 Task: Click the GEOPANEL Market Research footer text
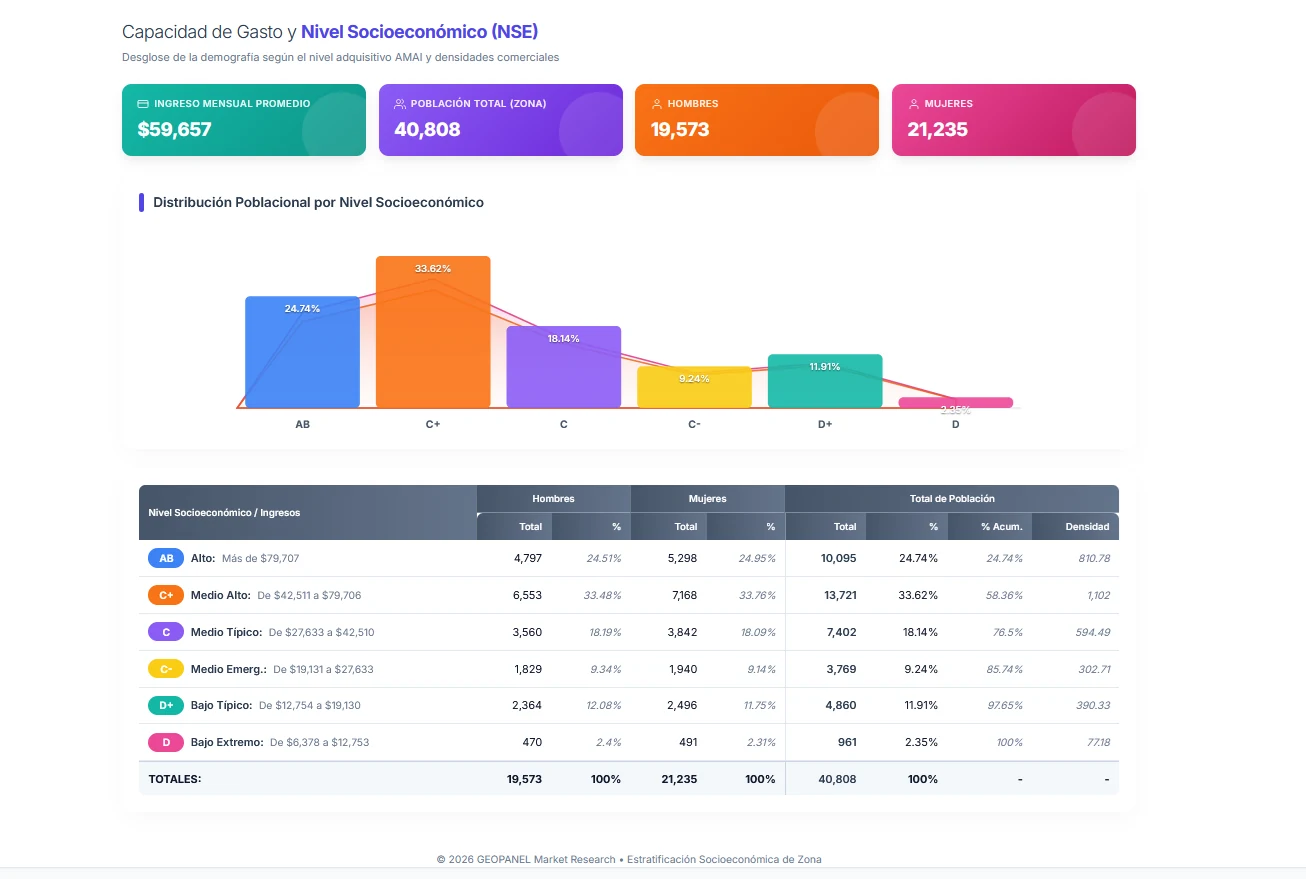click(629, 859)
